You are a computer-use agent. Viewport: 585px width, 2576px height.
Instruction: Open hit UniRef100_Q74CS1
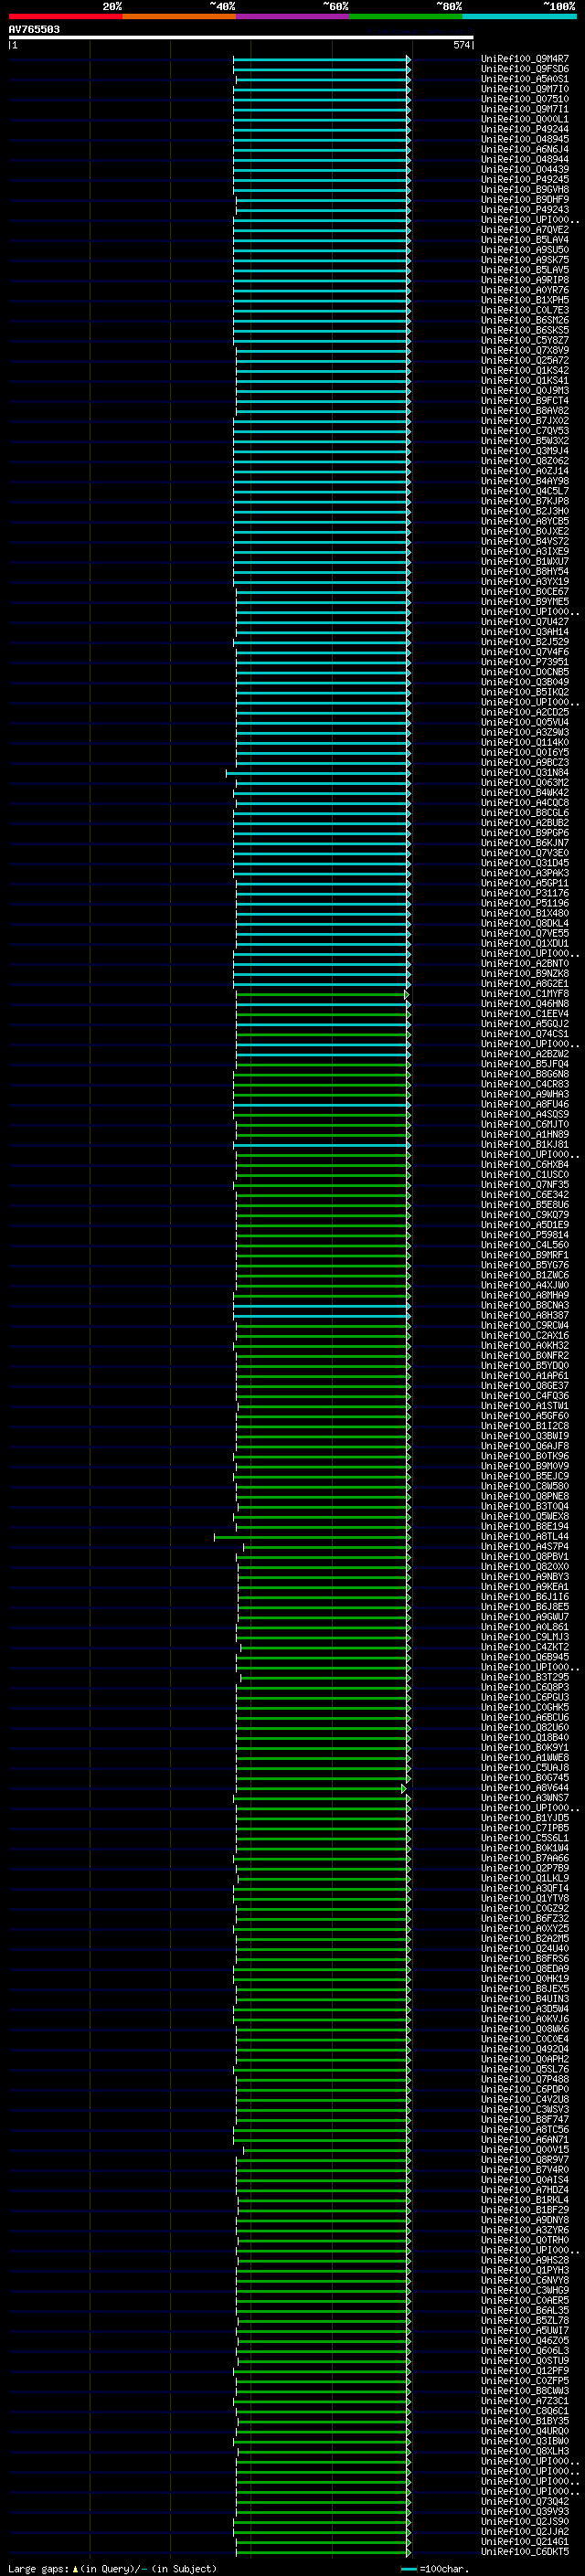[525, 1033]
